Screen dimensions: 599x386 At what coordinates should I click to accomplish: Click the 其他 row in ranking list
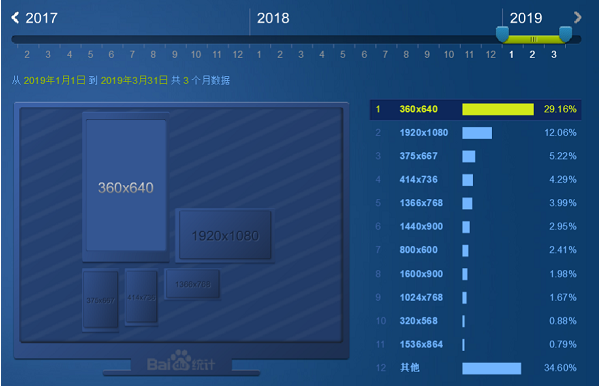pyautogui.click(x=476, y=368)
